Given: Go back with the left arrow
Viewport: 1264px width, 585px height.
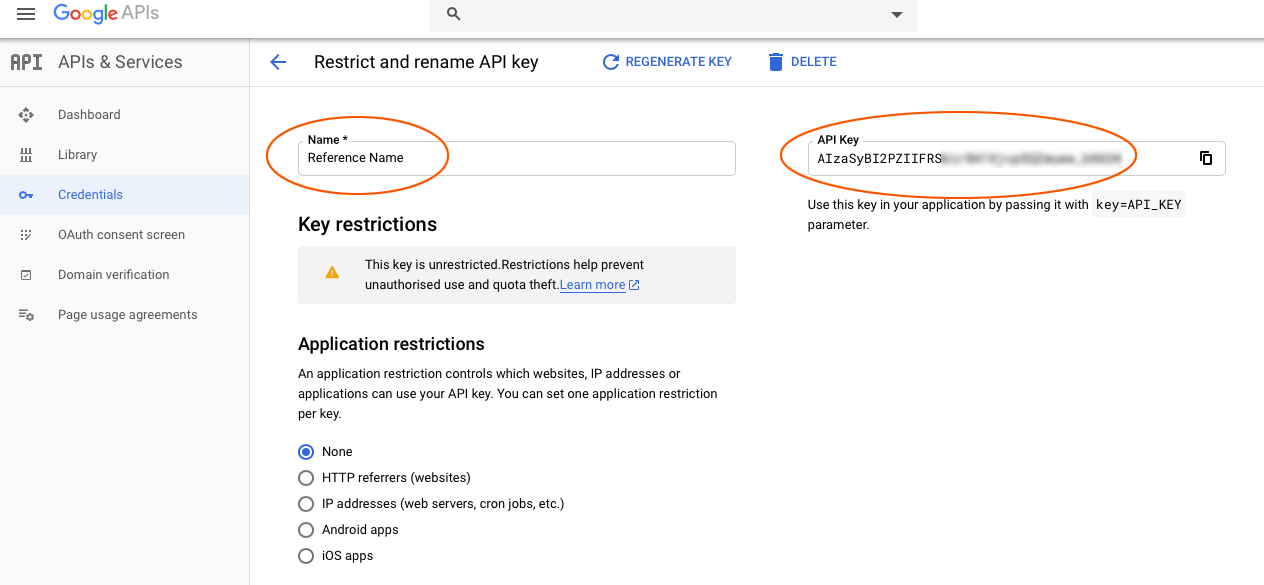Looking at the screenshot, I should point(278,62).
